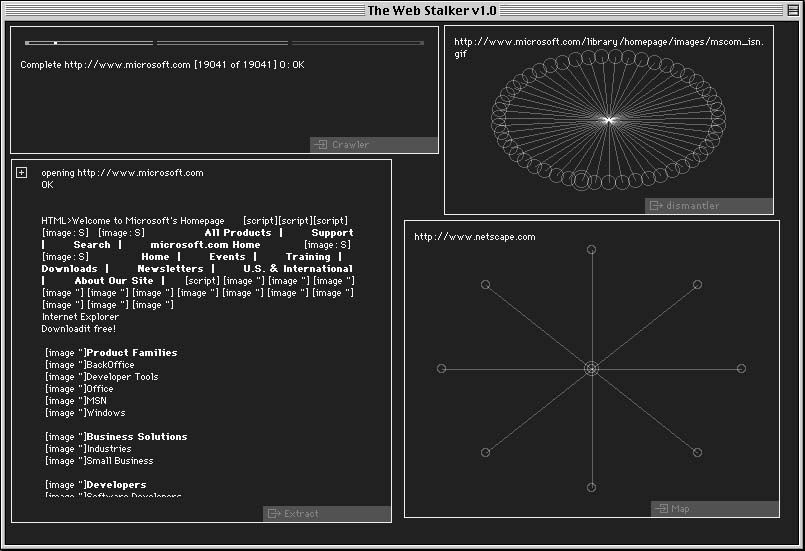Click the leftmost node in the Map
Image resolution: width=805 pixels, height=551 pixels.
click(x=442, y=369)
